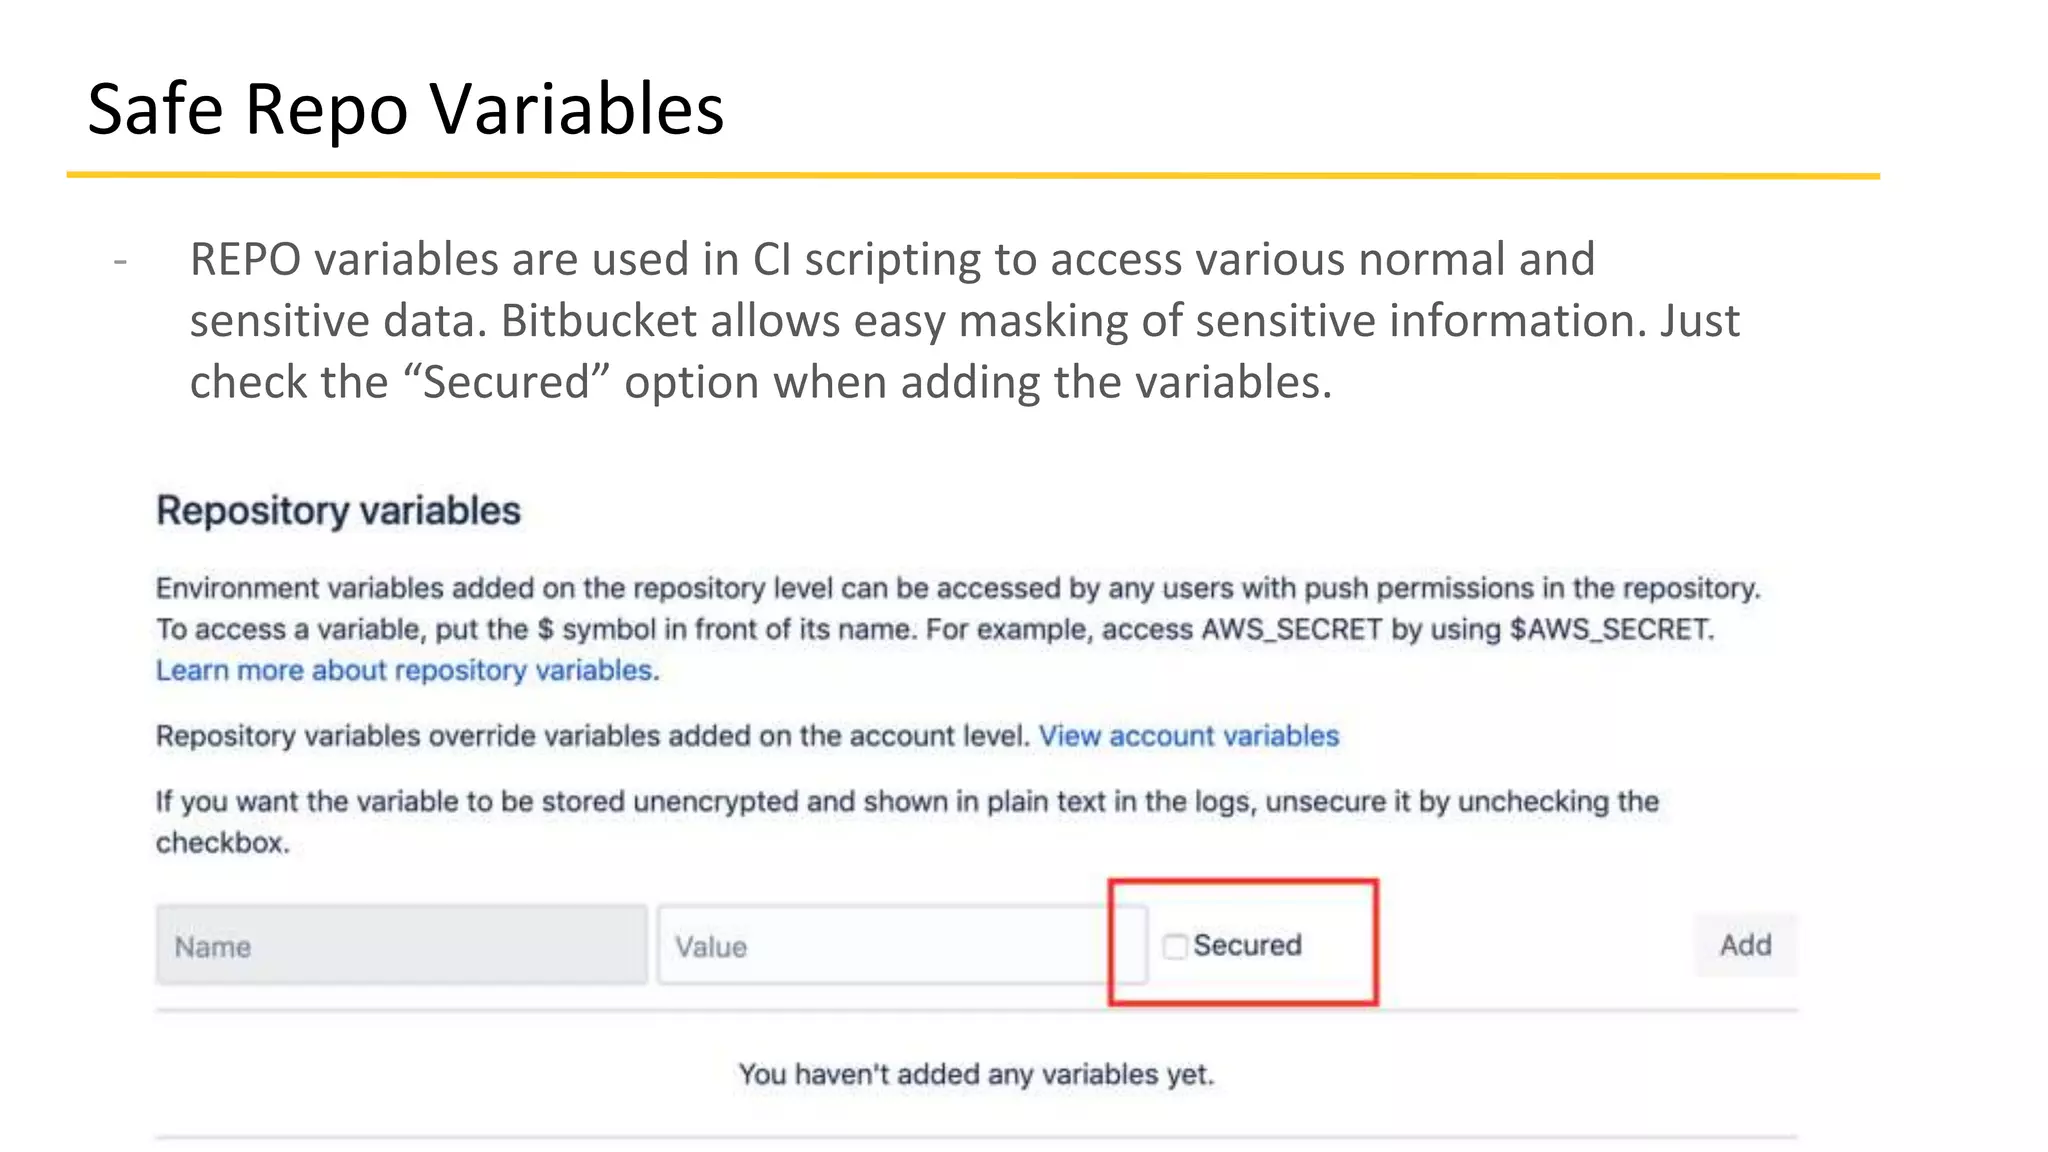The height and width of the screenshot is (1152, 2048).
Task: Click the quoted “Secured” word in bullet text
Action: [507, 382]
